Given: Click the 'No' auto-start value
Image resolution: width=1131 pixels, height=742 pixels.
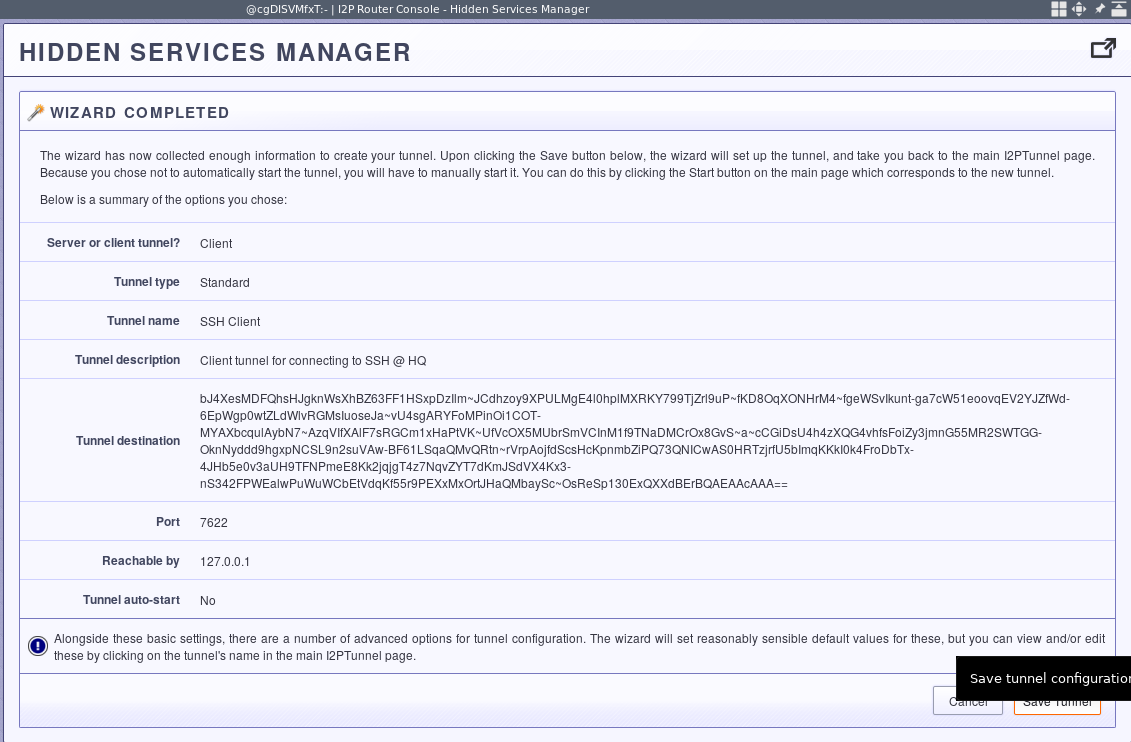Looking at the screenshot, I should (x=208, y=601).
